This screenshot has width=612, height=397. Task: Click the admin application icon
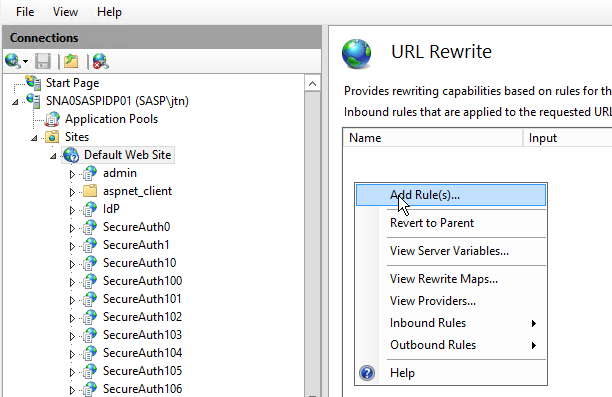click(x=90, y=173)
